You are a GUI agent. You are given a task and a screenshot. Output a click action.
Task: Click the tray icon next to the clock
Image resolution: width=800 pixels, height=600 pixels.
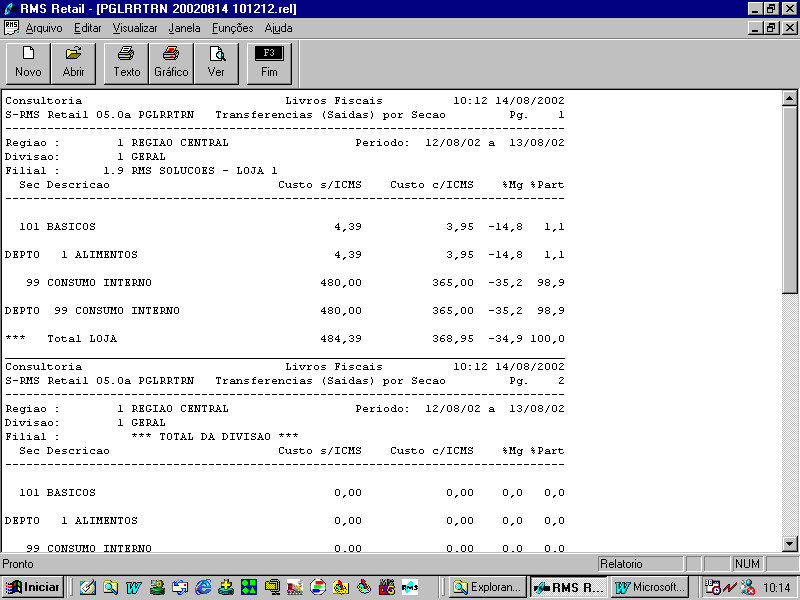pos(748,588)
